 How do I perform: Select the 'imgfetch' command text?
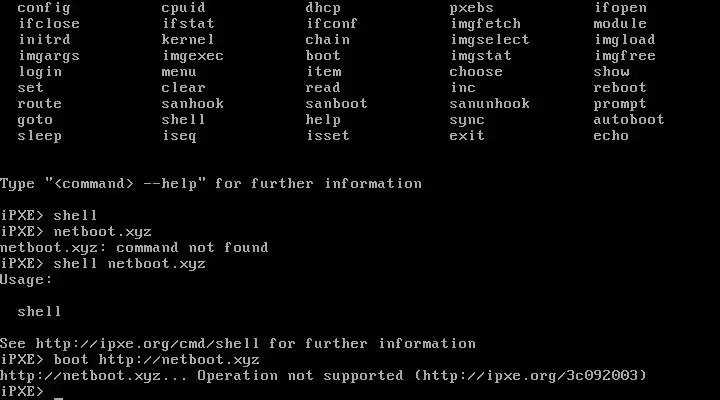[x=485, y=23]
